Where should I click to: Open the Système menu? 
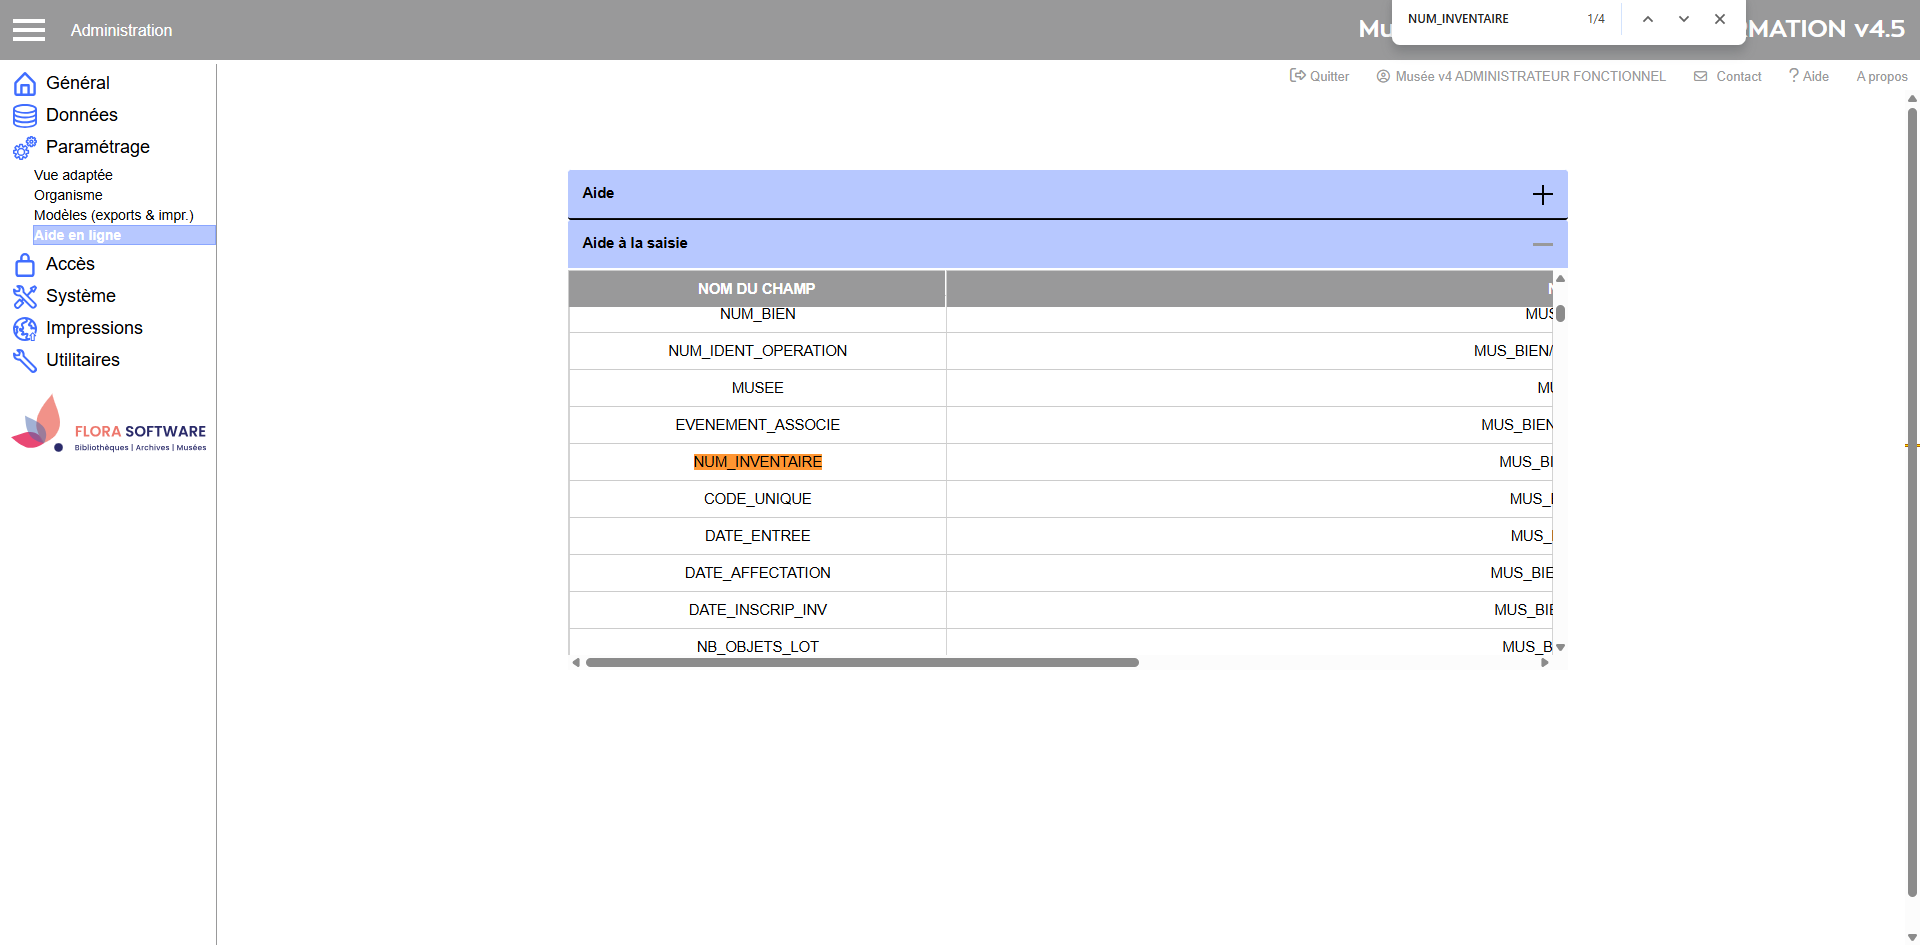pos(81,296)
